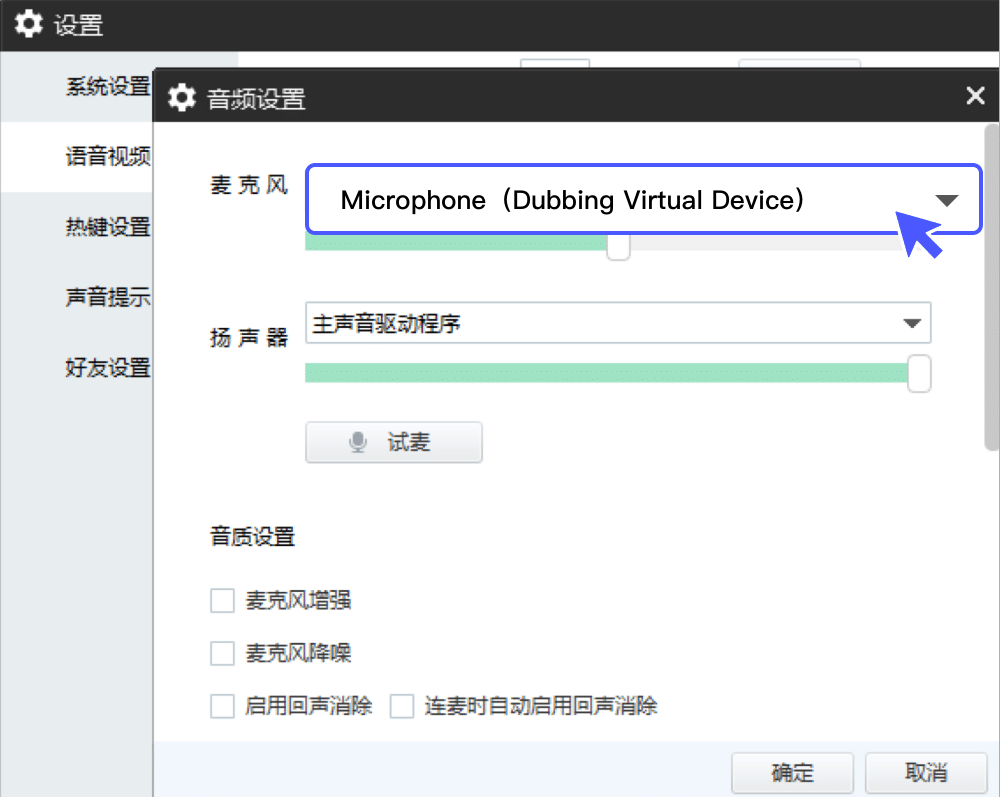1000x797 pixels.
Task: Open 好友设置 in the sidebar
Action: (107, 368)
